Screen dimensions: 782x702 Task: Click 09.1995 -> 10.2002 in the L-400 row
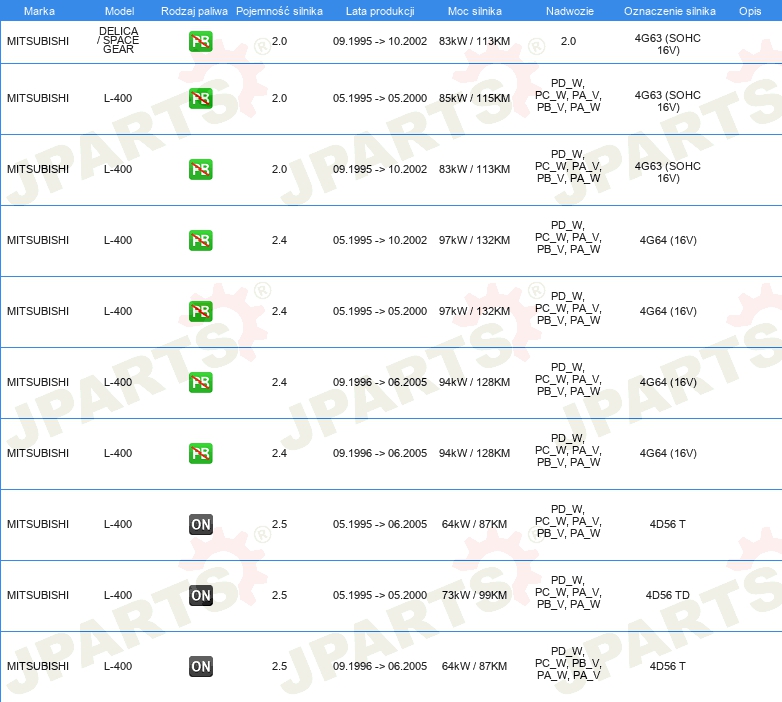(x=380, y=170)
